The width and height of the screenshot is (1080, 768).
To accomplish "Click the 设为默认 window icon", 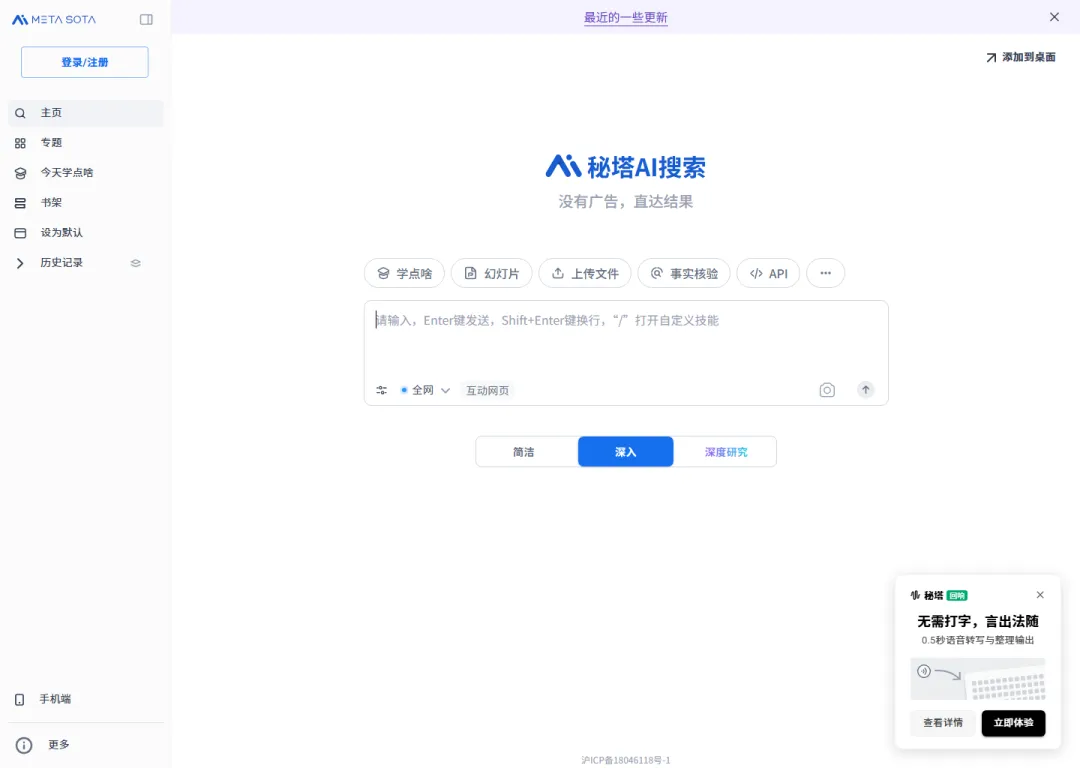I will click(20, 233).
